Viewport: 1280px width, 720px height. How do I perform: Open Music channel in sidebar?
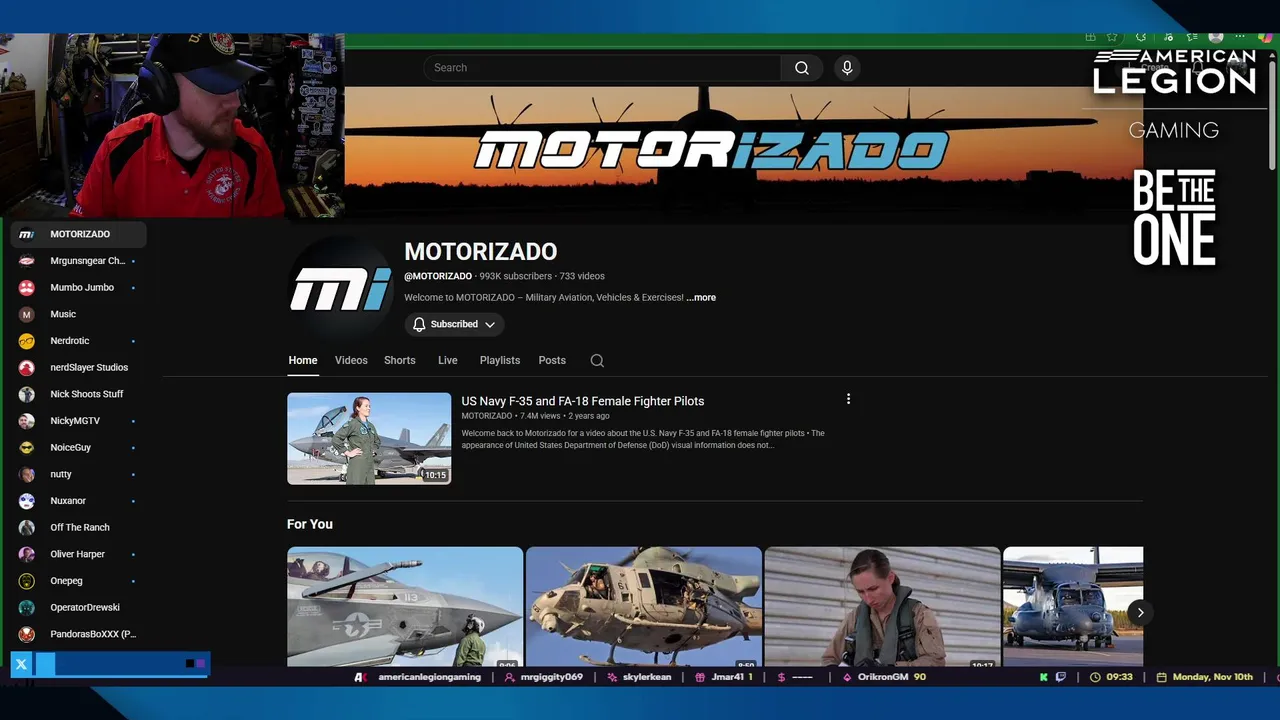pos(78,314)
